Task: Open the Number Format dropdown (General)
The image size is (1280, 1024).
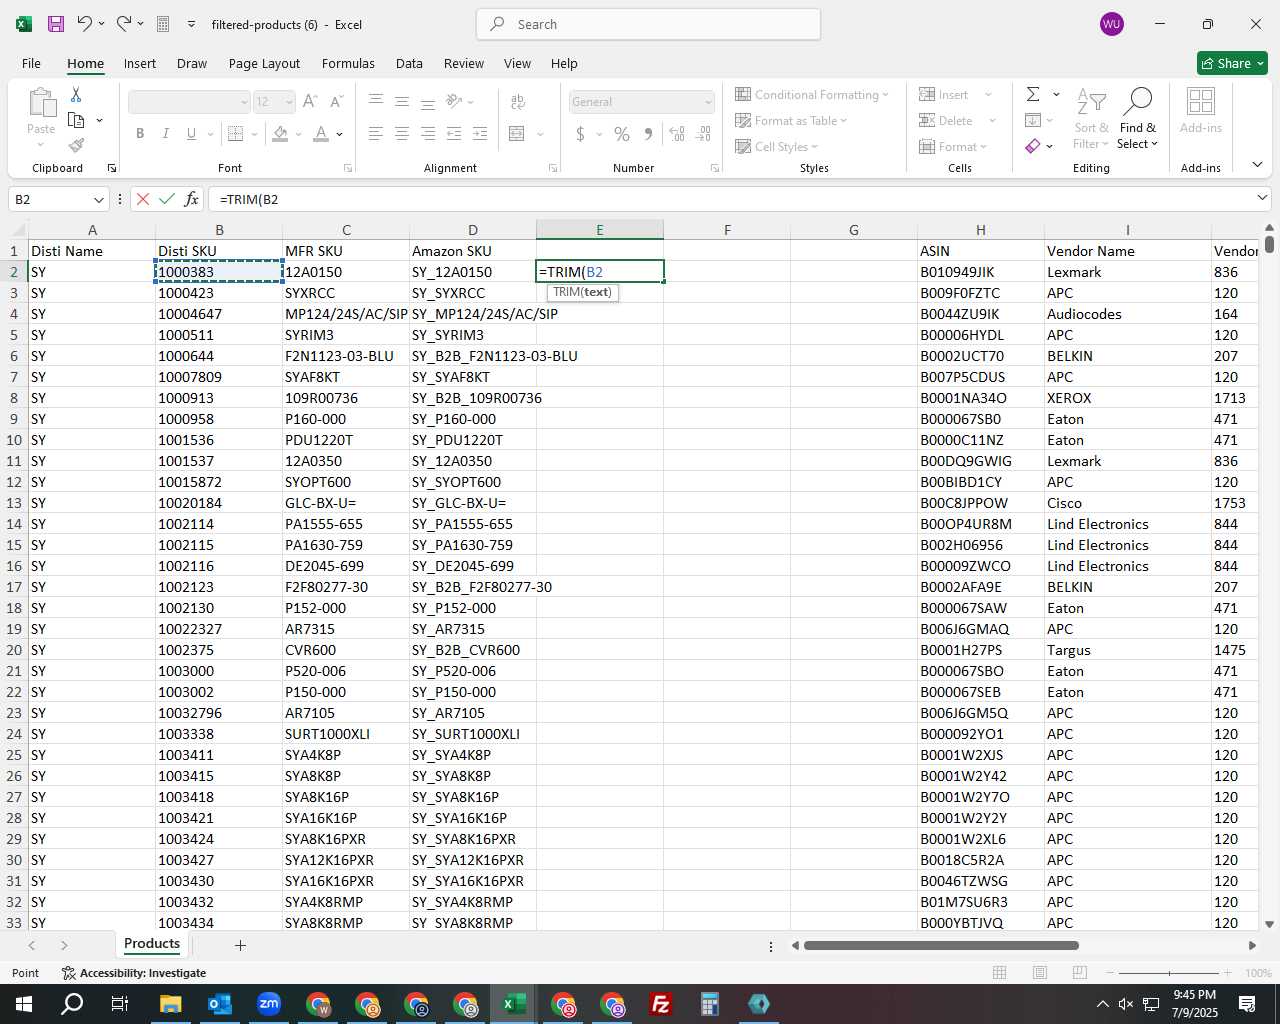Action: (x=708, y=102)
